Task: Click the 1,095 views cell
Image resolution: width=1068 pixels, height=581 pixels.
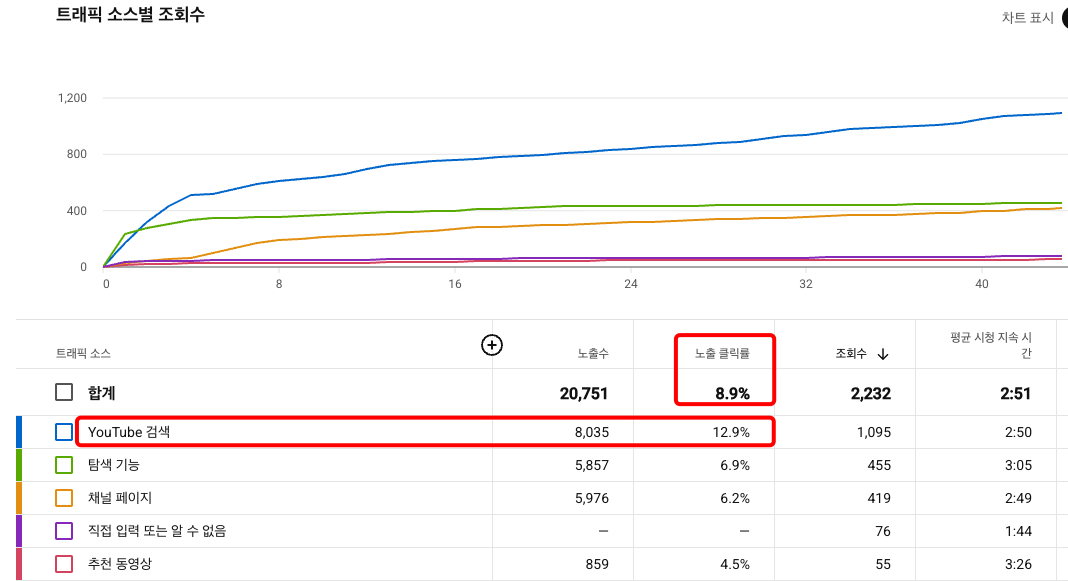Action: coord(874,432)
